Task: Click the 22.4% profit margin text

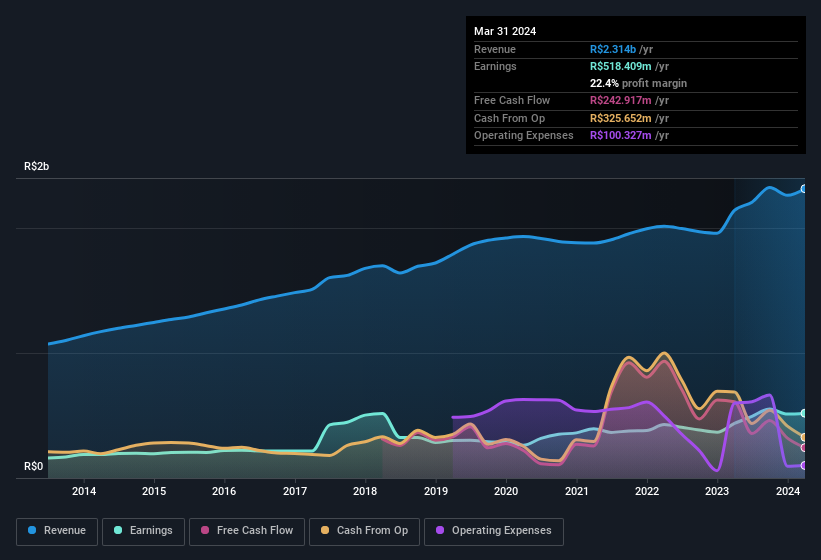Action: click(x=638, y=83)
